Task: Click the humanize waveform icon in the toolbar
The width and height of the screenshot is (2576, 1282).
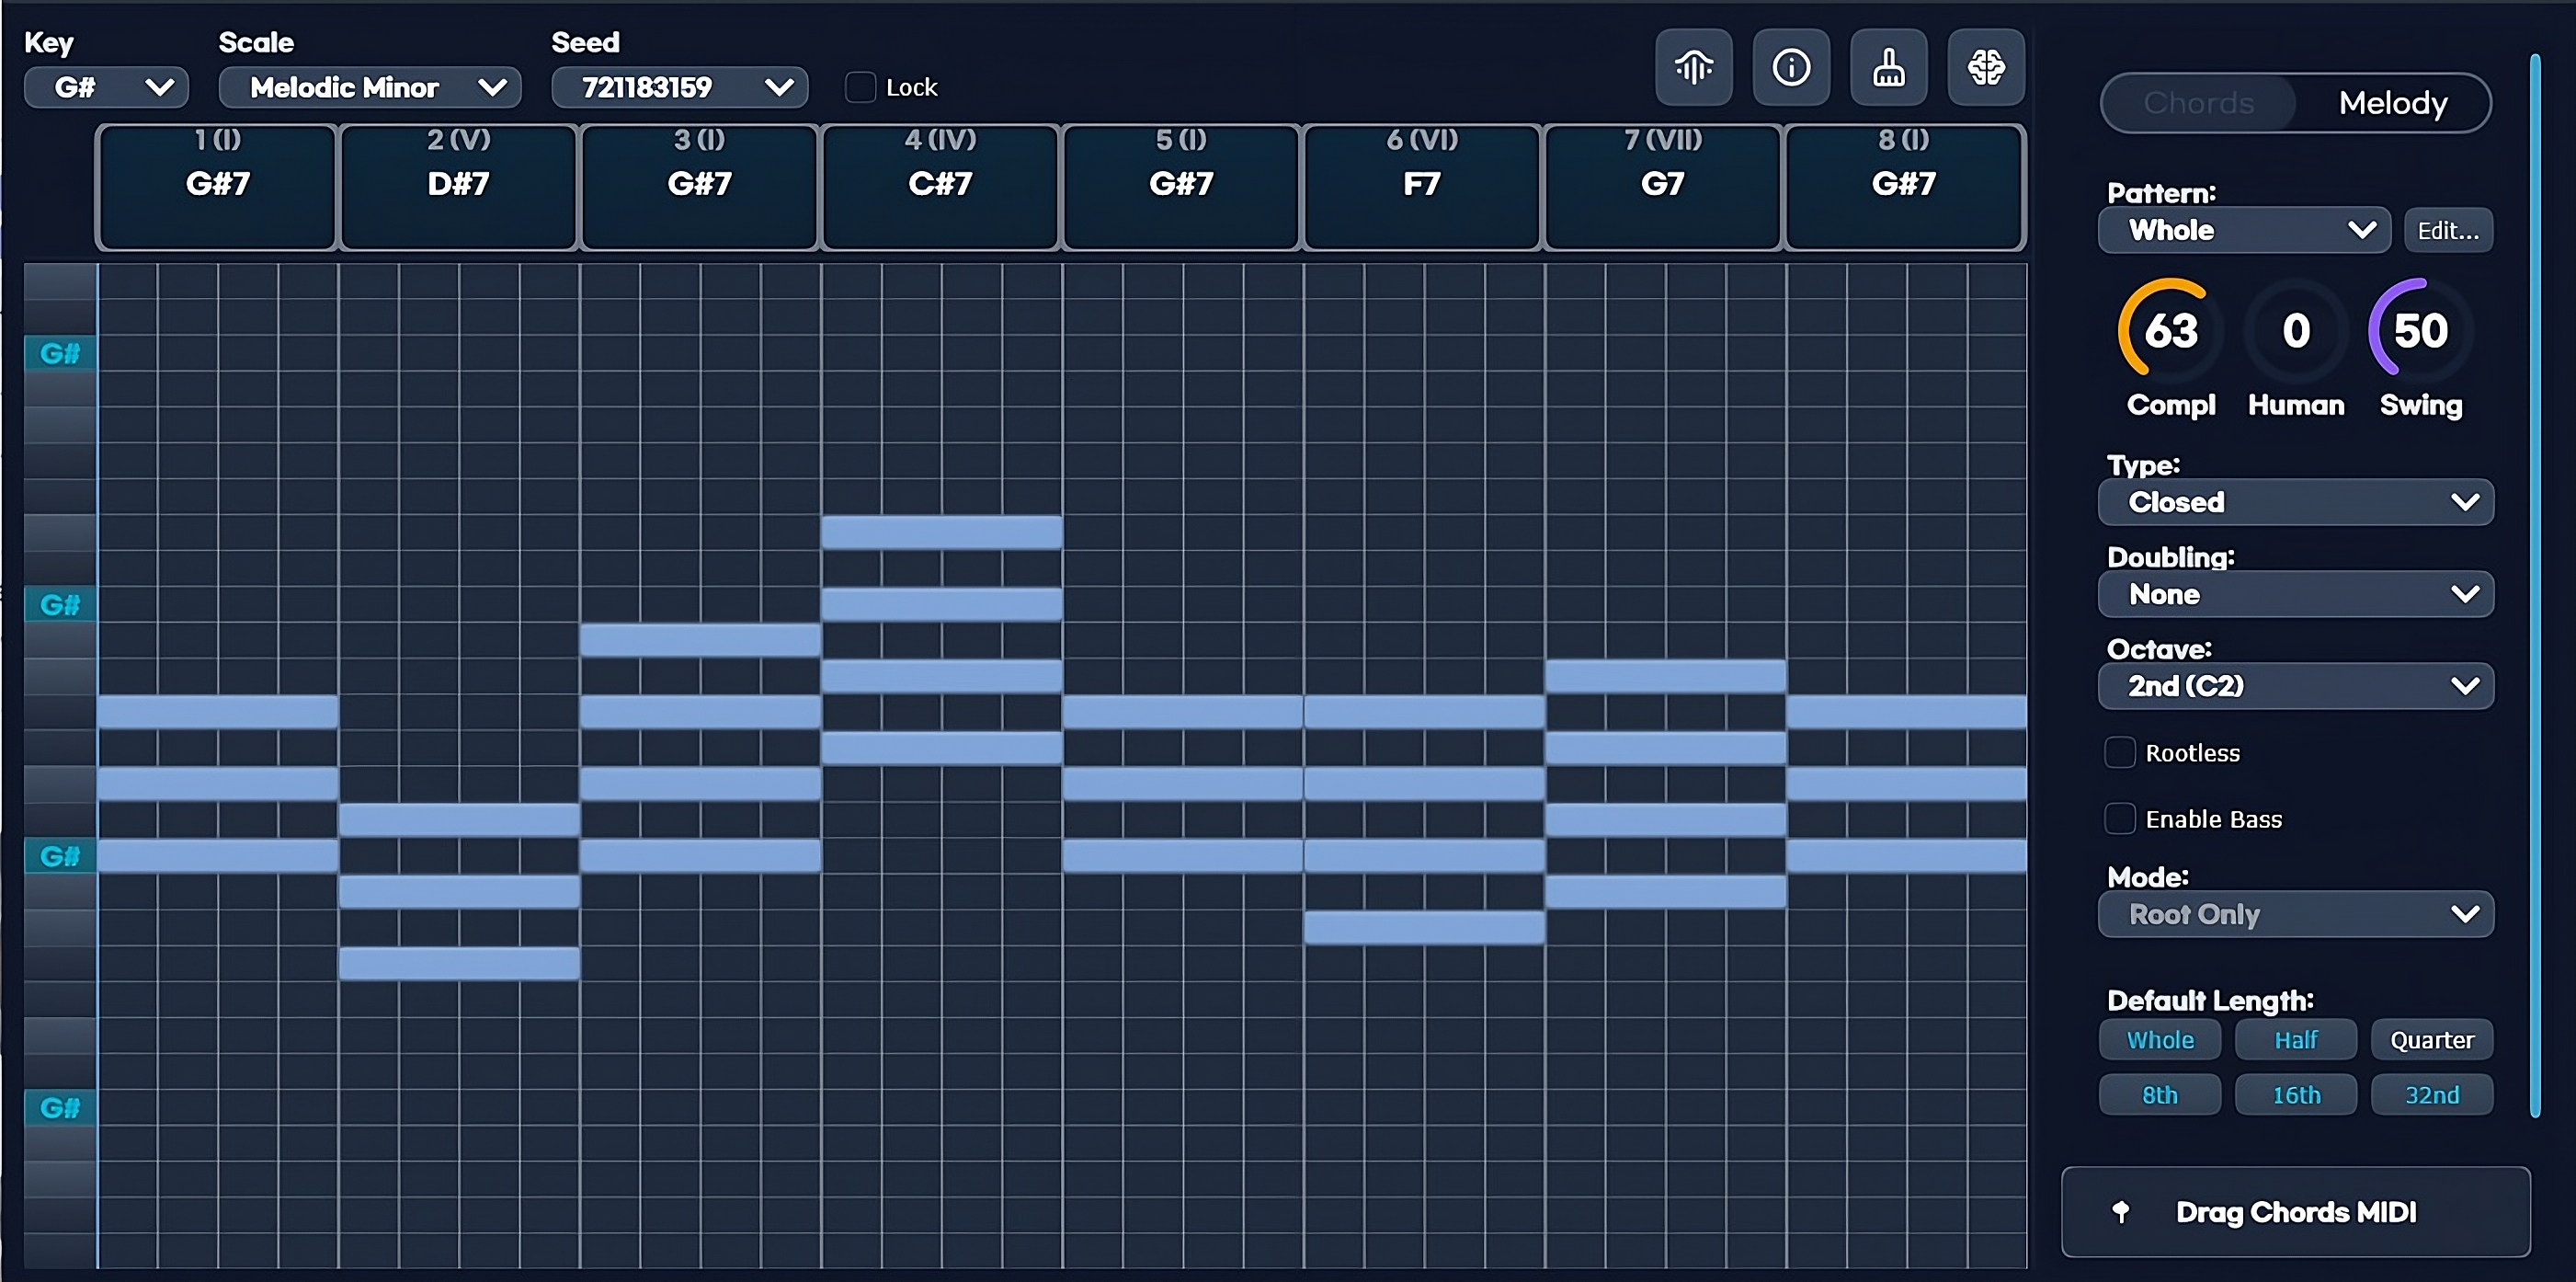Action: tap(1693, 67)
